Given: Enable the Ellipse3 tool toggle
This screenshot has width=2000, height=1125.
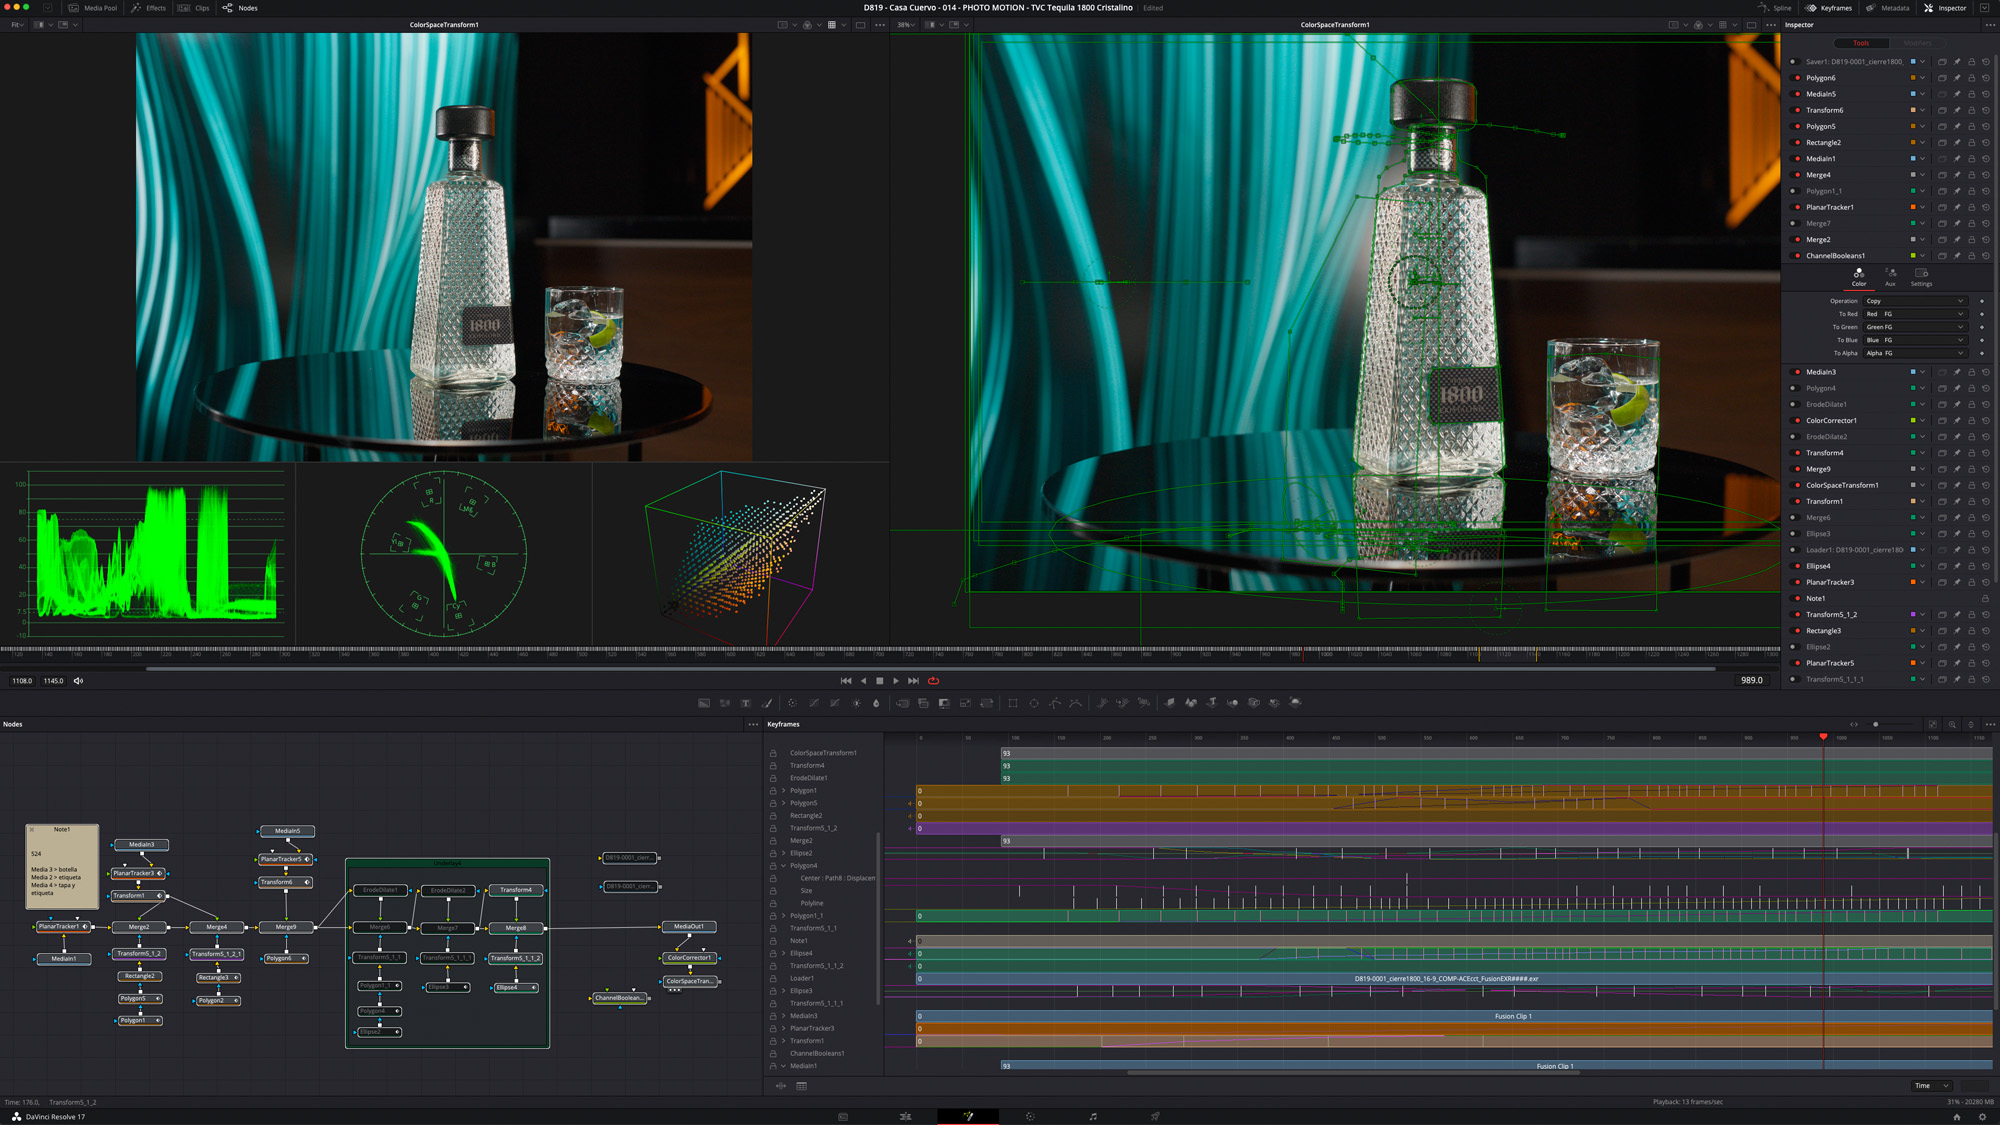Looking at the screenshot, I should pyautogui.click(x=1793, y=534).
